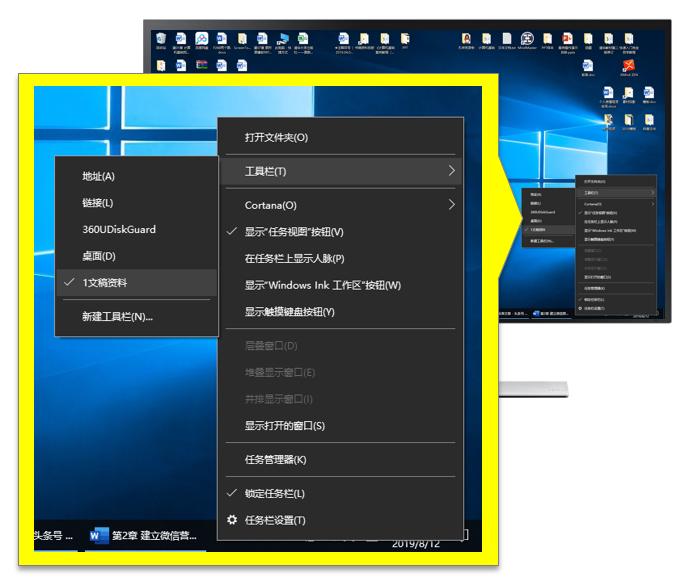Viewport: 687px width, 588px height.
Task: Open the Baidu Netdisk cloud icon on desktop
Action: [x=202, y=41]
